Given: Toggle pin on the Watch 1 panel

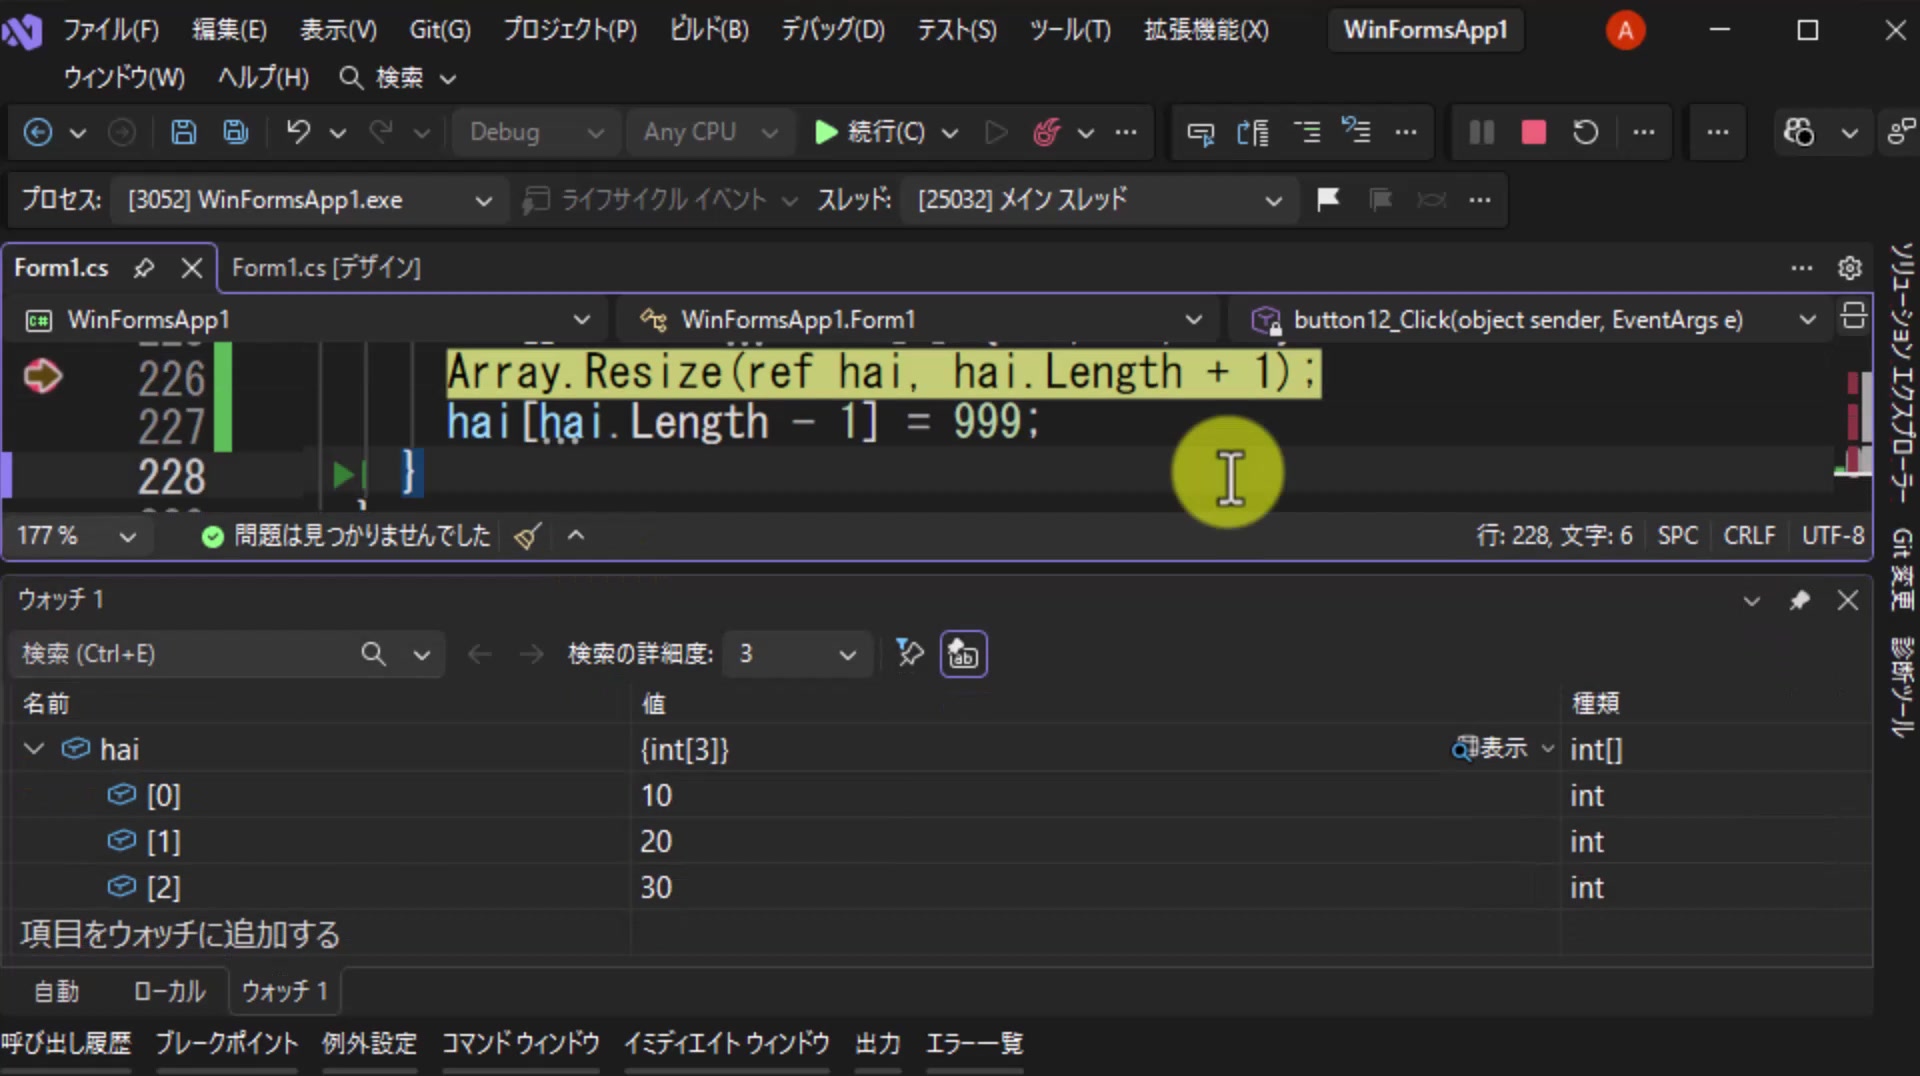Looking at the screenshot, I should pyautogui.click(x=1799, y=600).
